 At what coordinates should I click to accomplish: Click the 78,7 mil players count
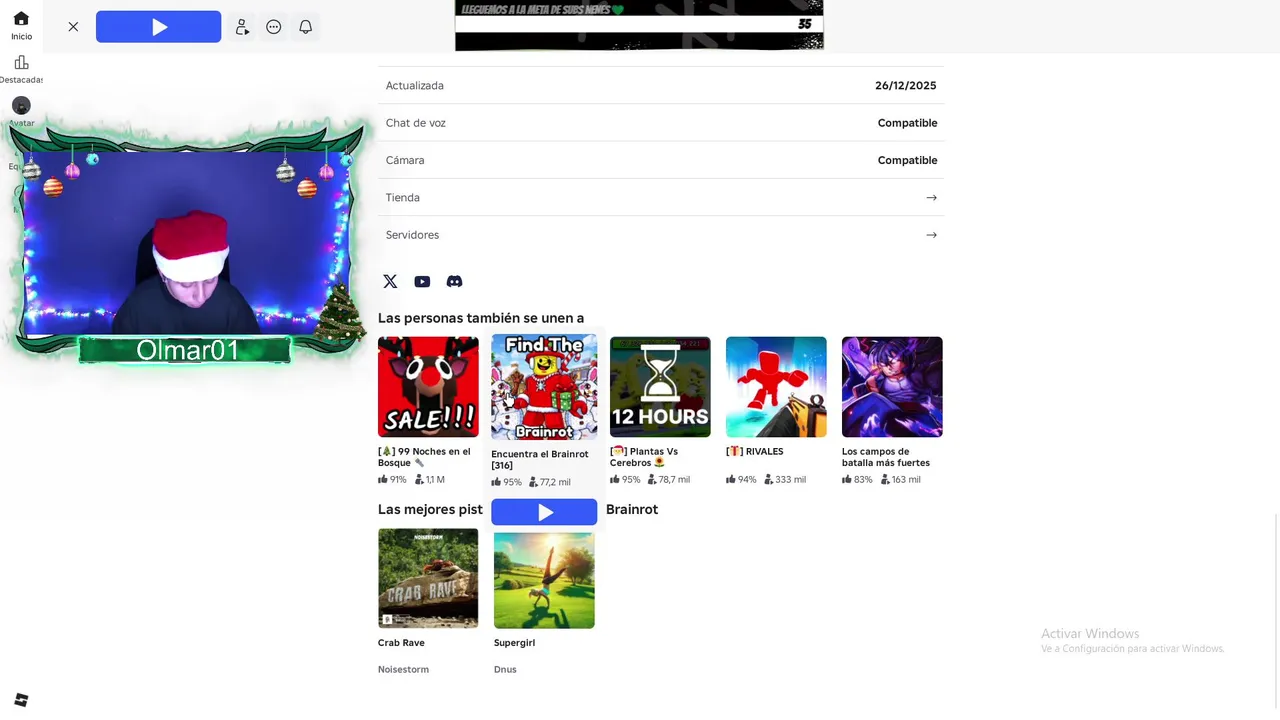pyautogui.click(x=669, y=480)
